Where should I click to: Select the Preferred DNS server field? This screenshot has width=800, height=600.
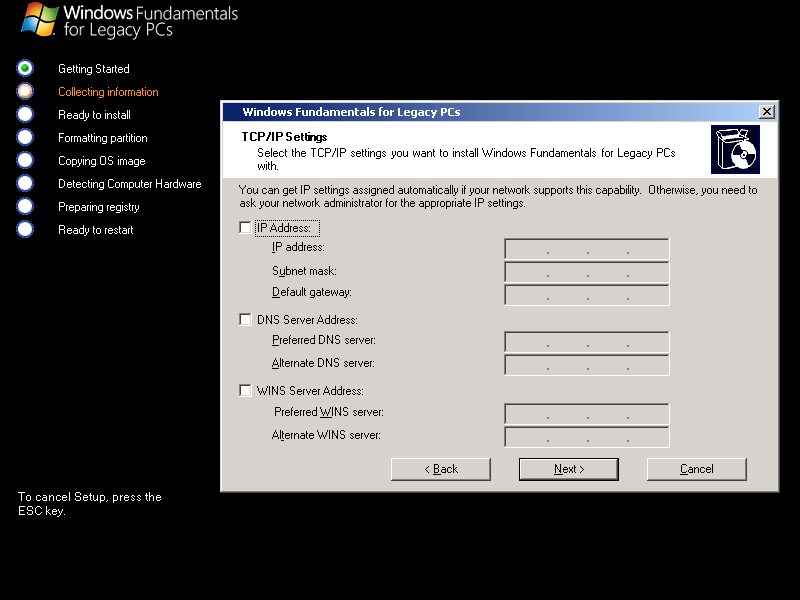(x=587, y=342)
